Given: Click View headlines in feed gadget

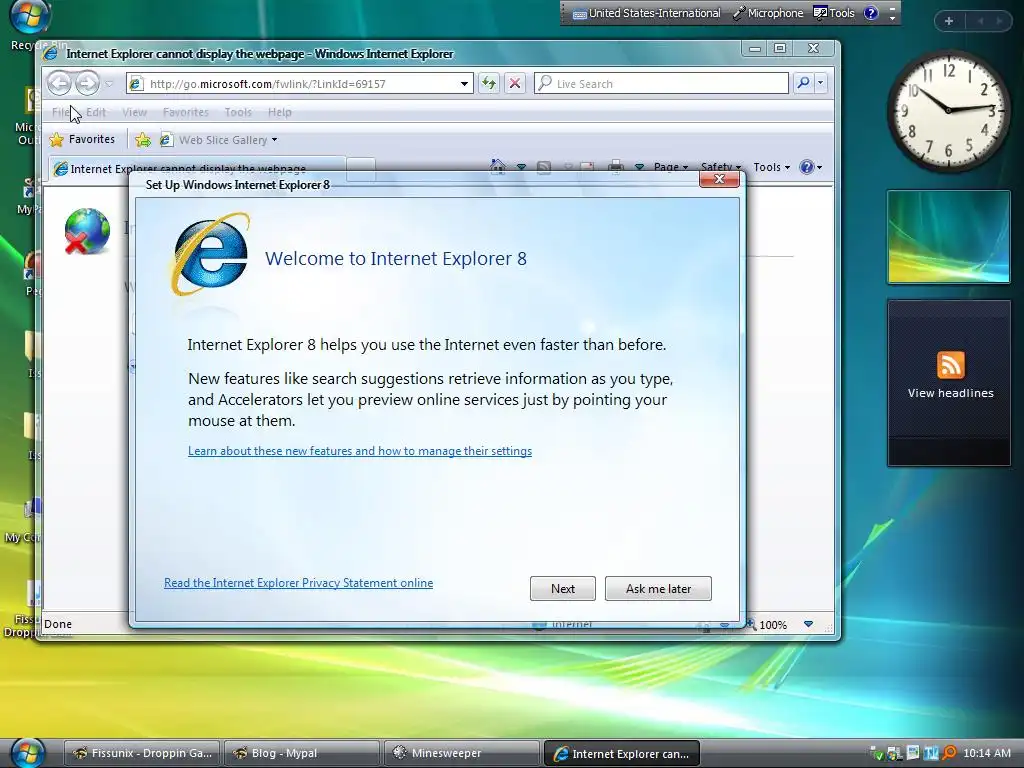Looking at the screenshot, I should pos(950,393).
